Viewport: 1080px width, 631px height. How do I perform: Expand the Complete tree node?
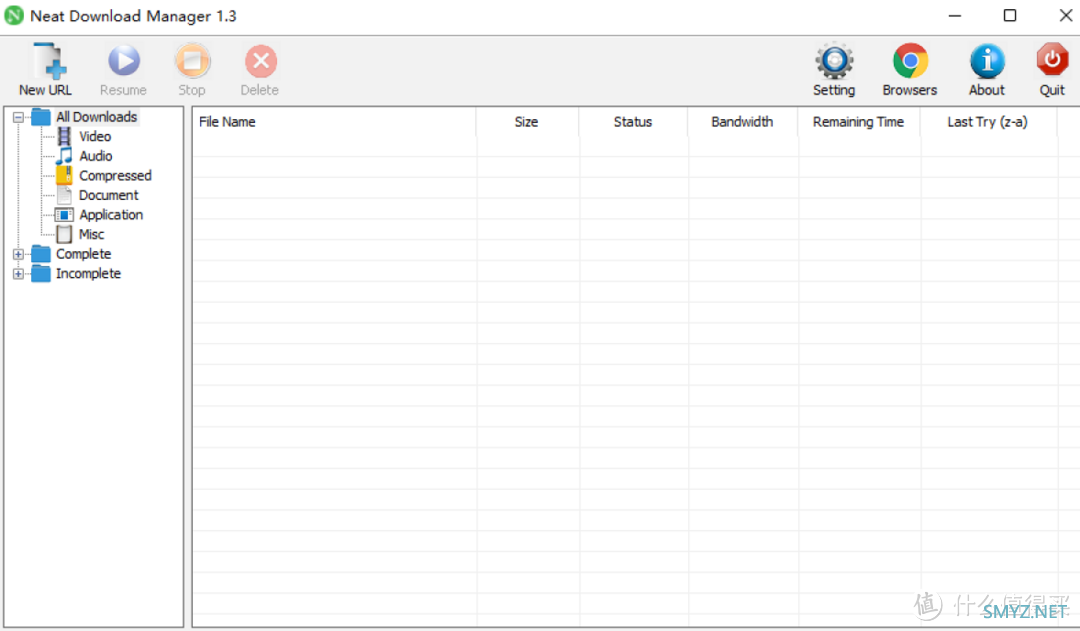tap(18, 254)
